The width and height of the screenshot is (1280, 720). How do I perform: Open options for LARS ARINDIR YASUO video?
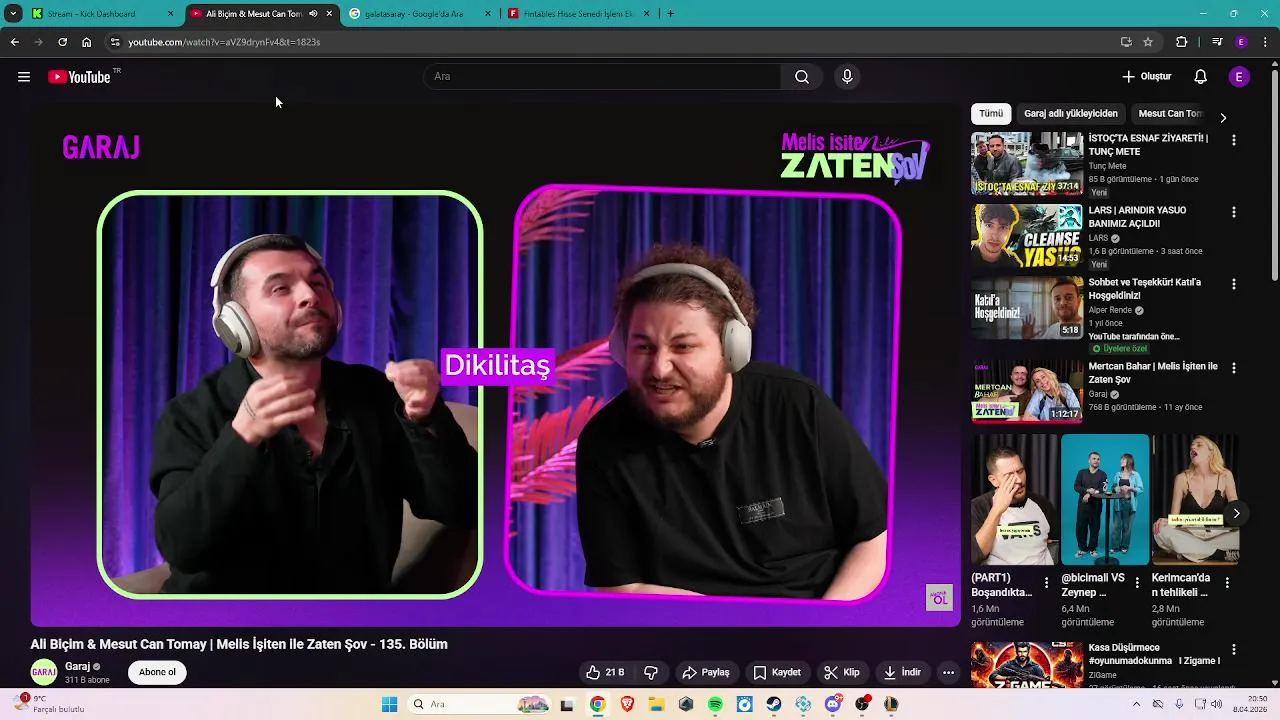1233,212
